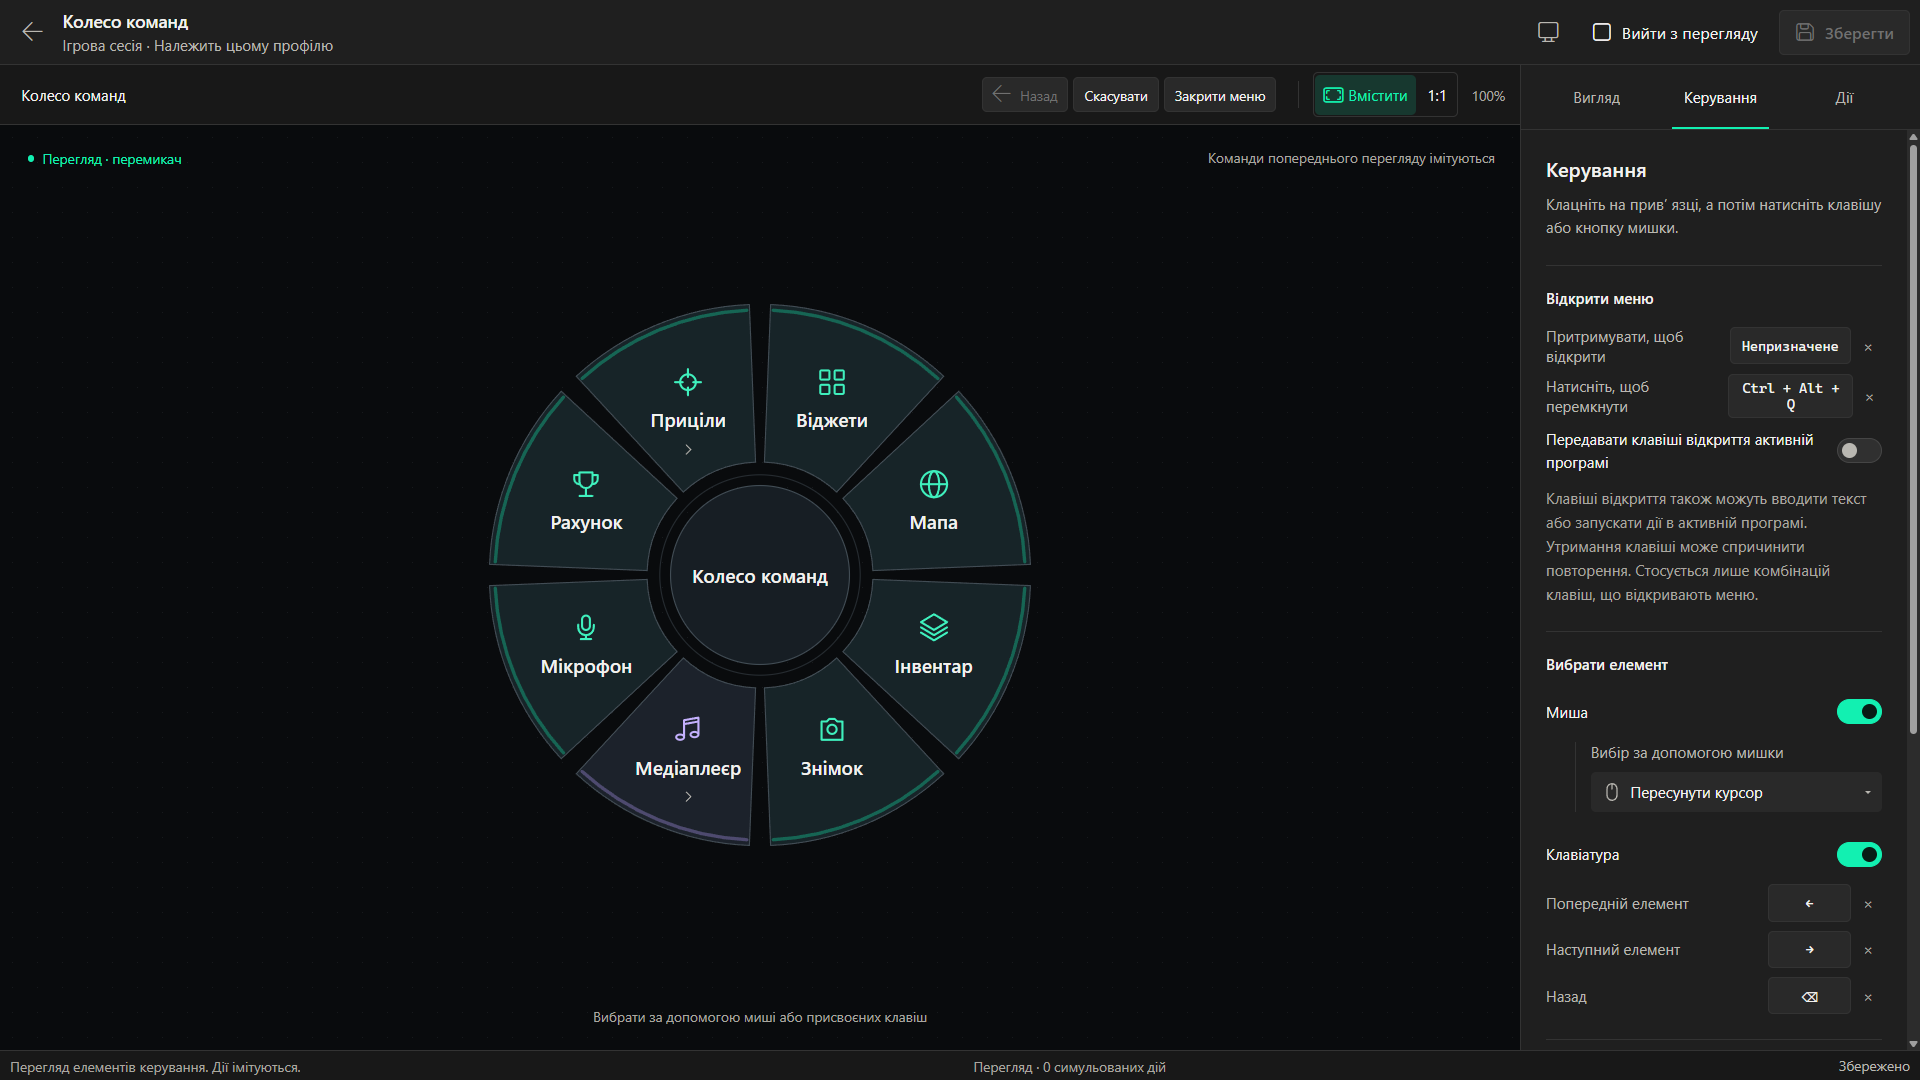
Task: Toggle the Миша selection switch
Action: click(x=1859, y=712)
